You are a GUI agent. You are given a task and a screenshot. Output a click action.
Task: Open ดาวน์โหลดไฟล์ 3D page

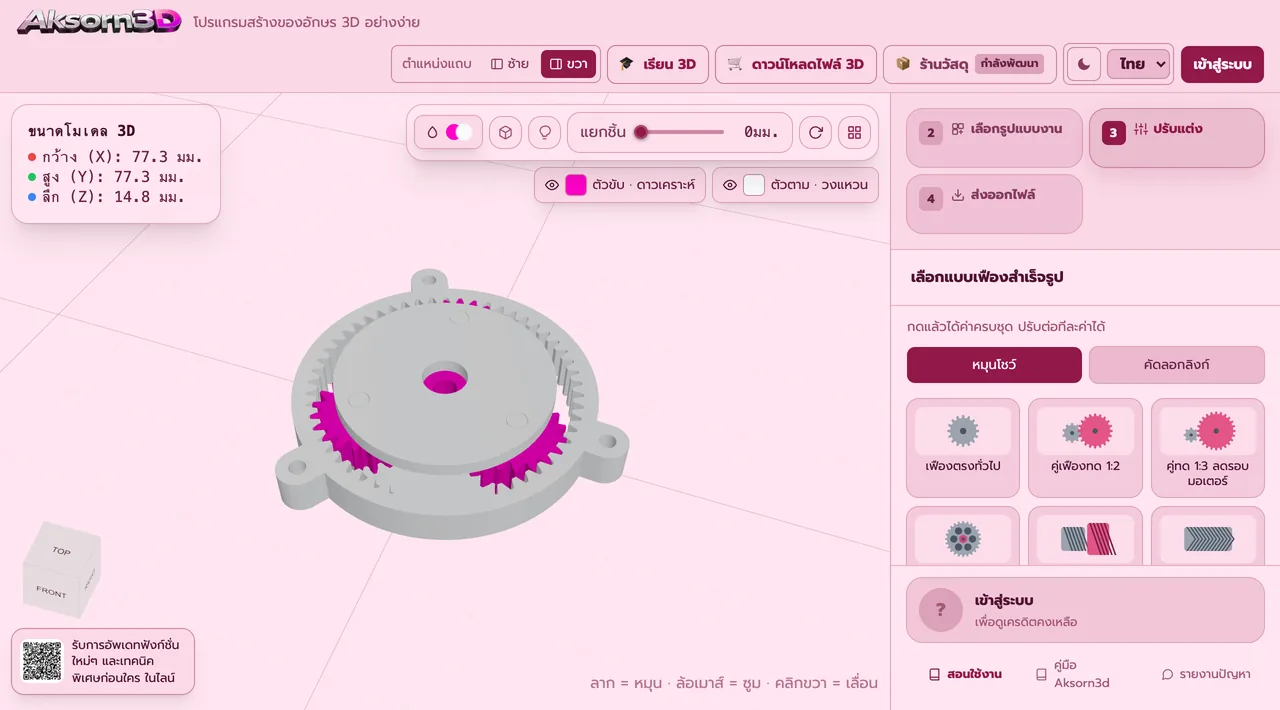coord(796,64)
